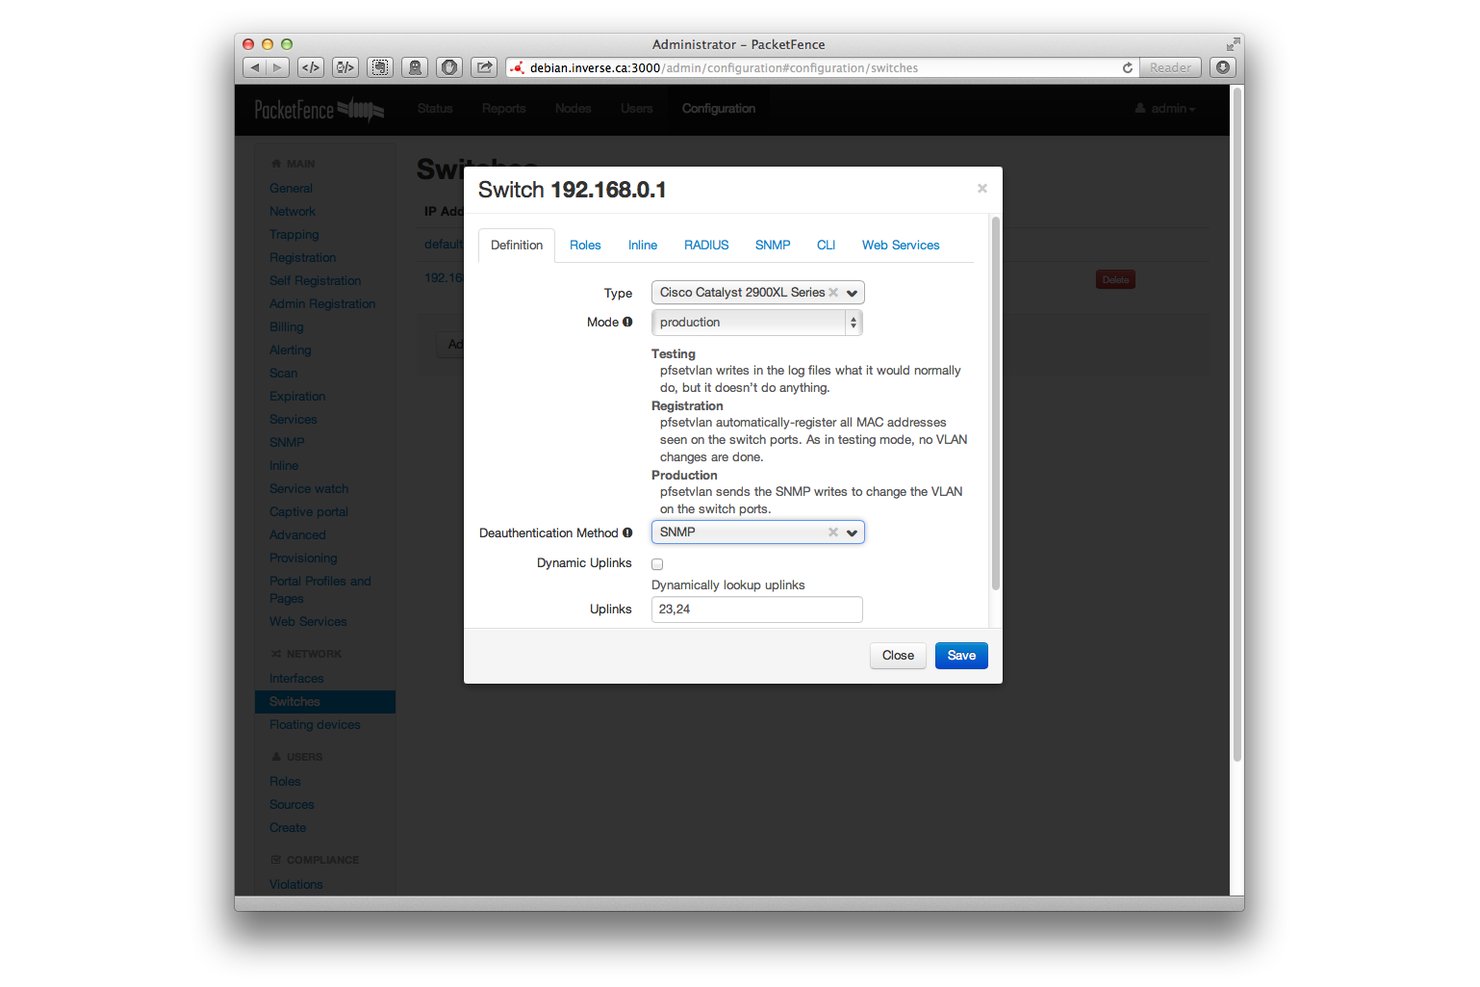The image size is (1480, 987).
Task: Open Alerting in sidebar
Action: point(290,350)
